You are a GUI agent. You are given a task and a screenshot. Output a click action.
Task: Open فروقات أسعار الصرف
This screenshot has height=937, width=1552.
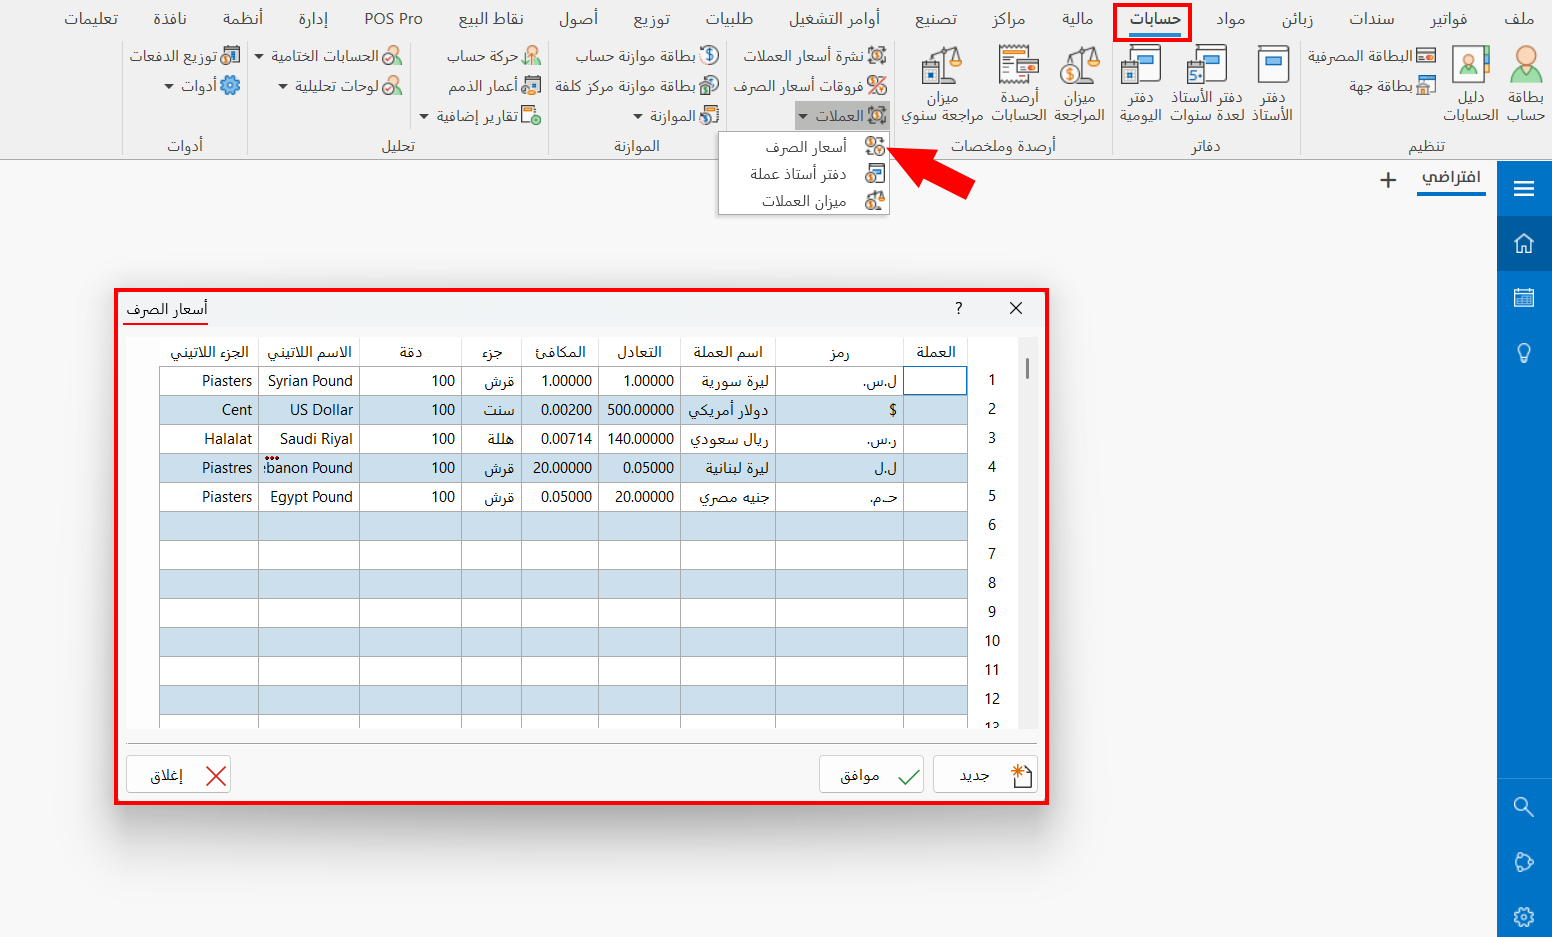(x=810, y=86)
